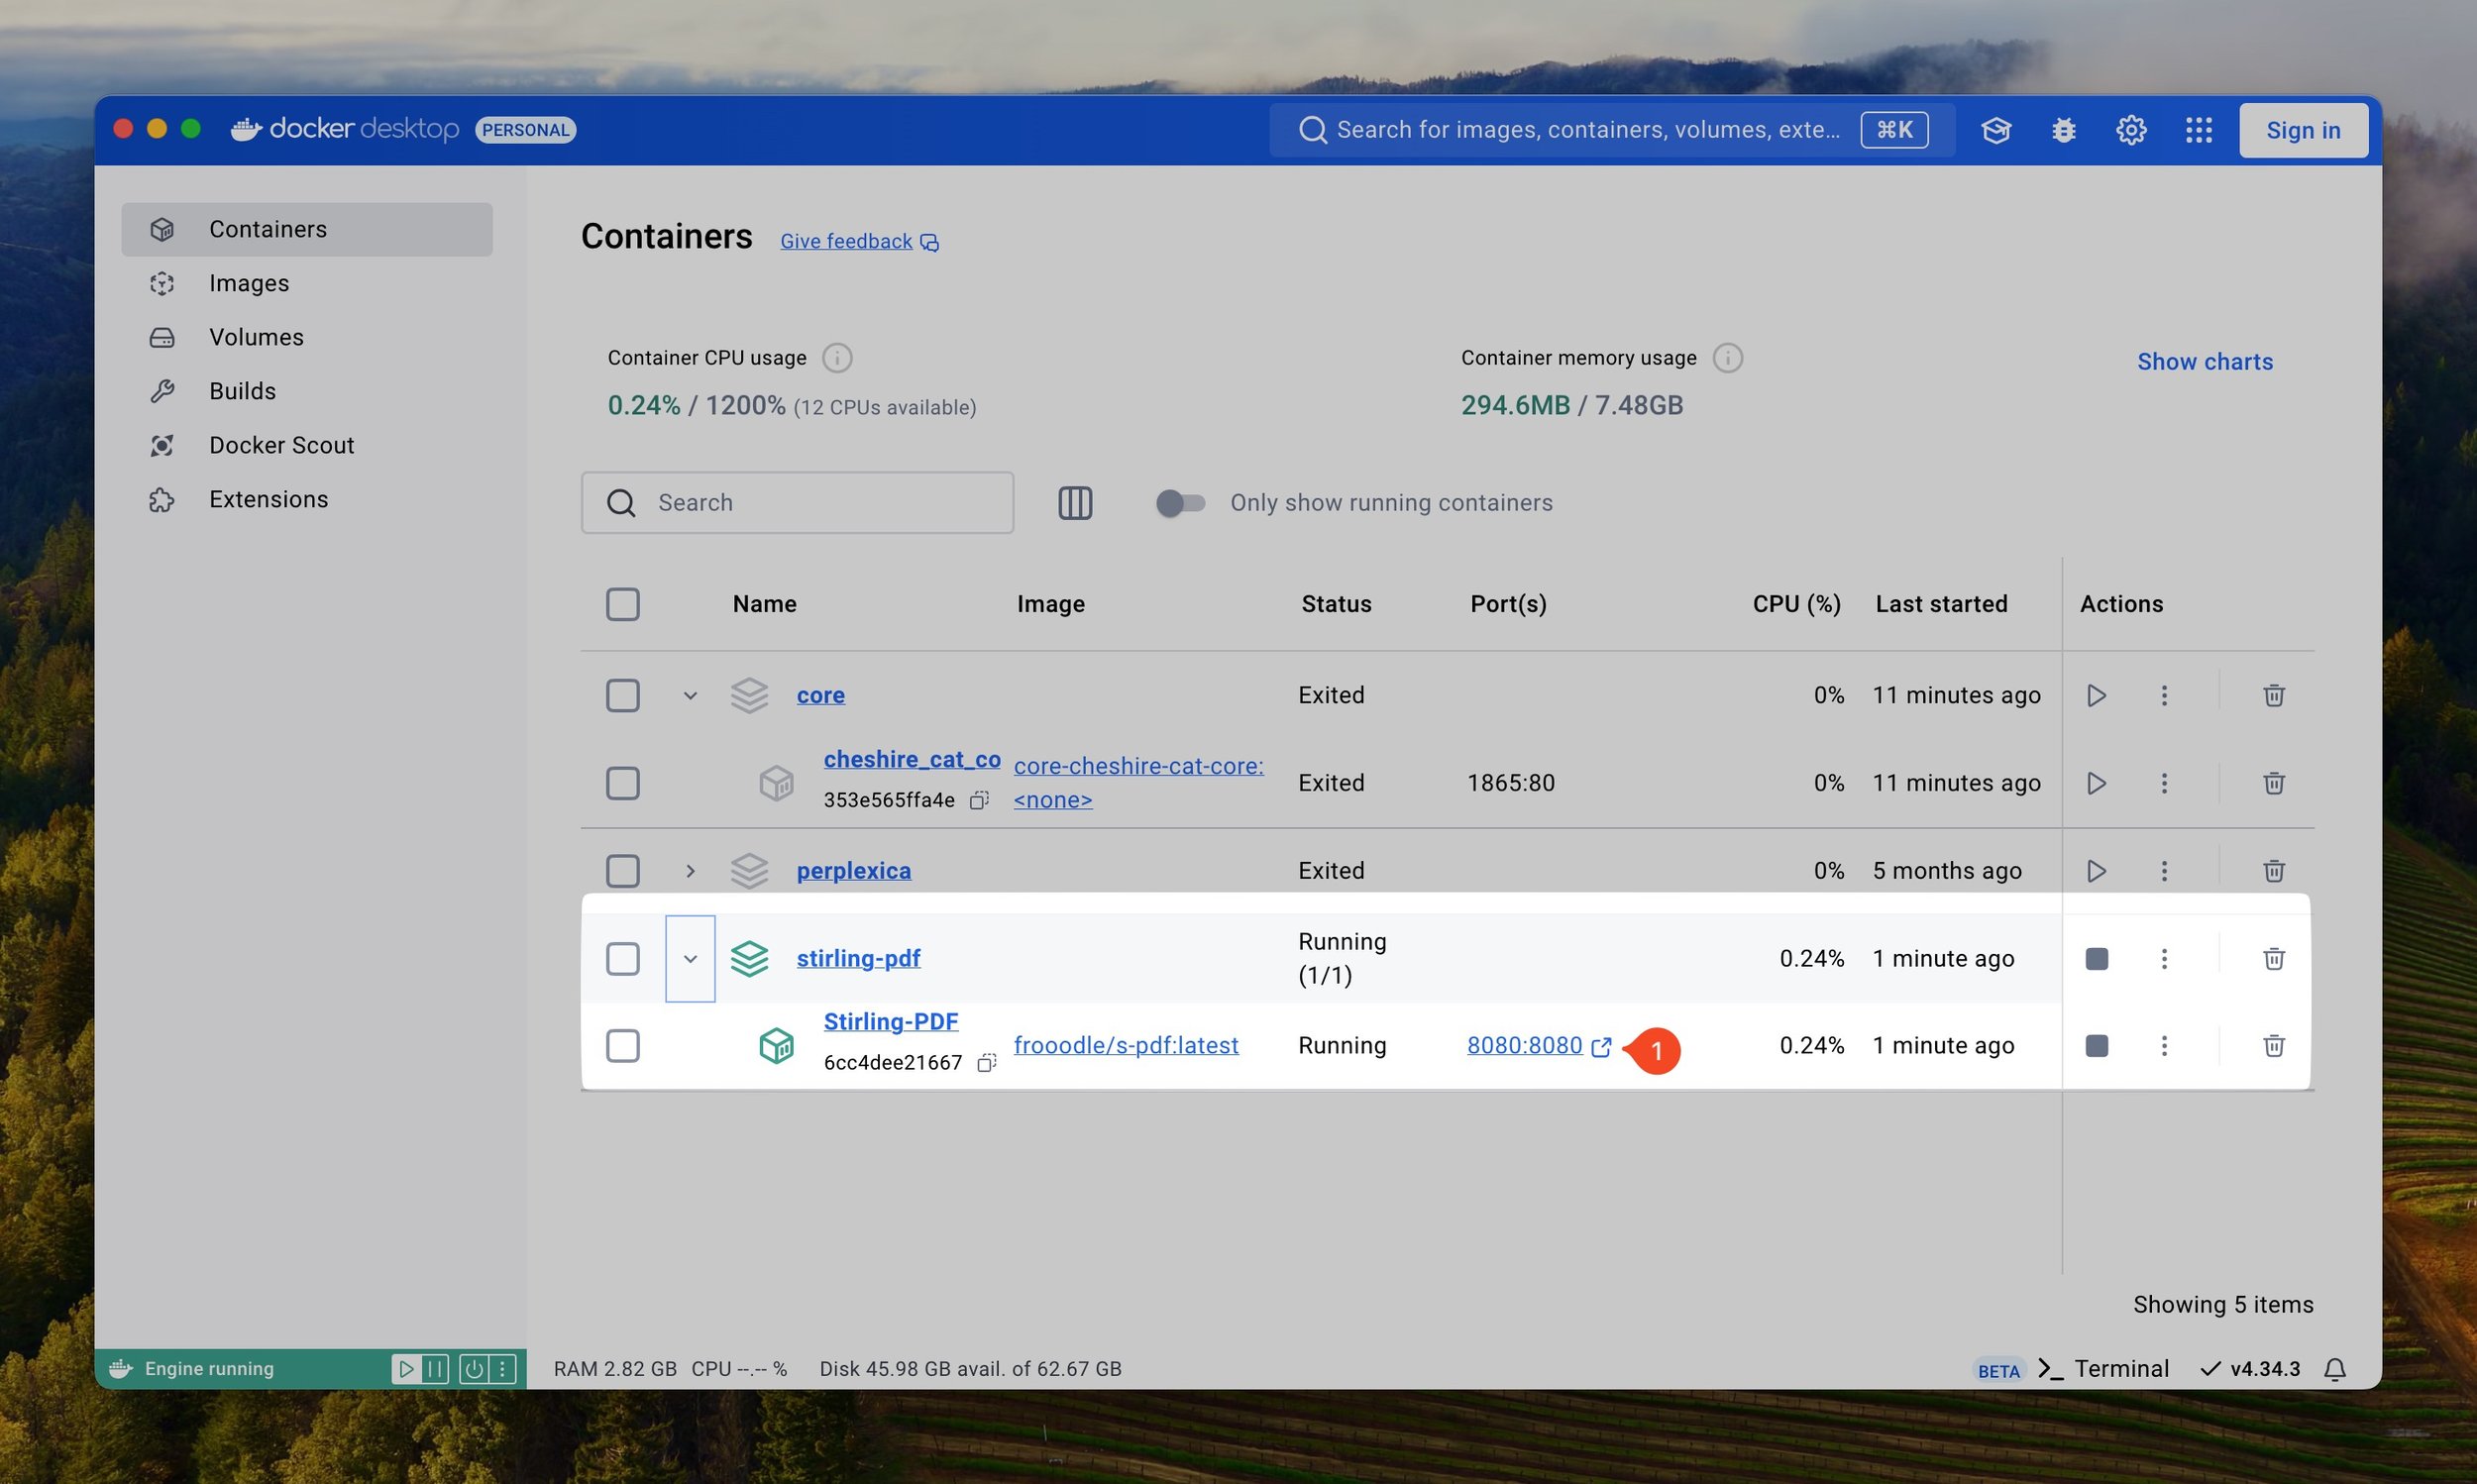
Task: Open notifications bell icon
Action: [2334, 1369]
